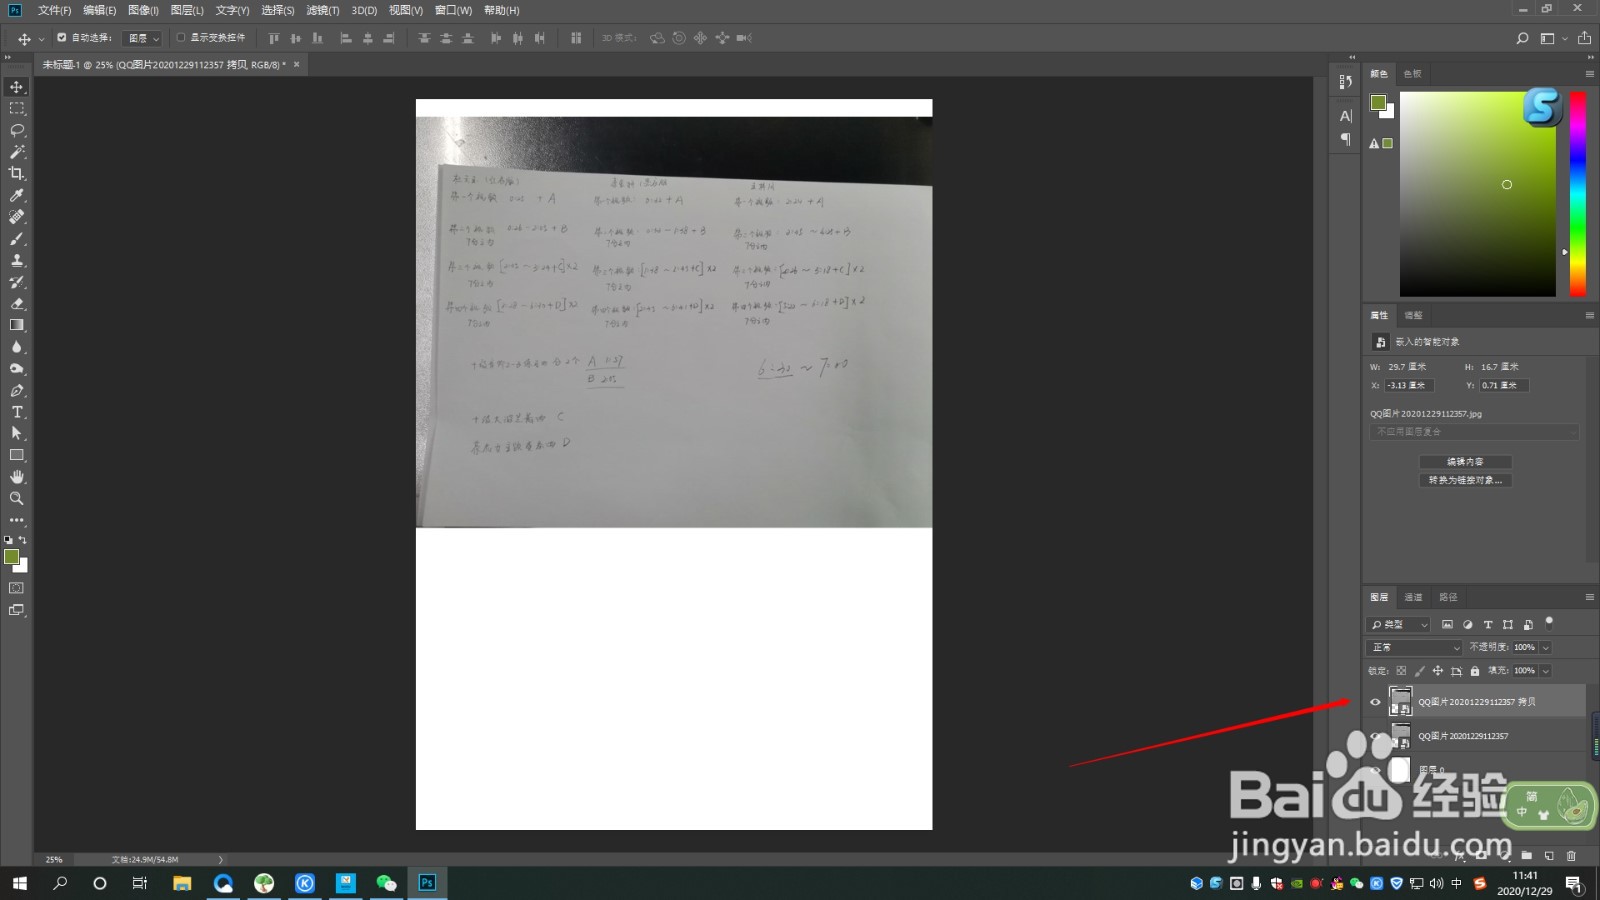Select the Eraser tool
The height and width of the screenshot is (900, 1600).
point(17,303)
